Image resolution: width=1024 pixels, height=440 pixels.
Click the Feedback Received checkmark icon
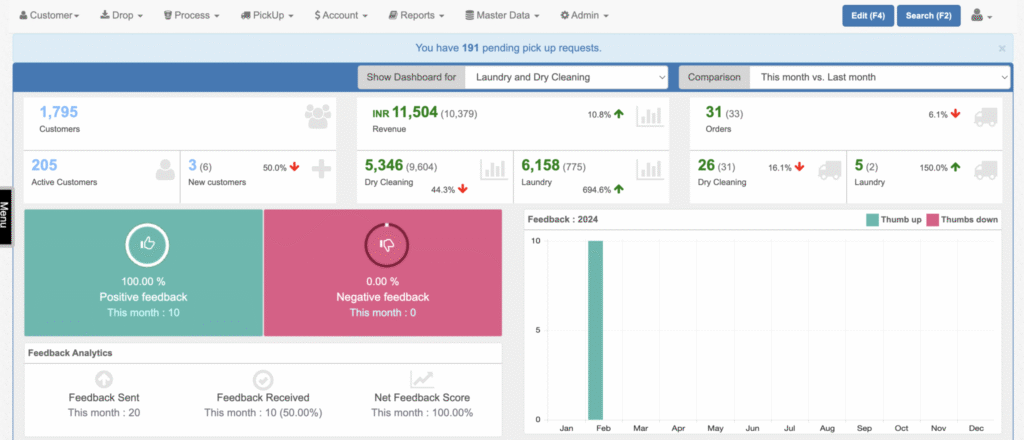tap(262, 380)
